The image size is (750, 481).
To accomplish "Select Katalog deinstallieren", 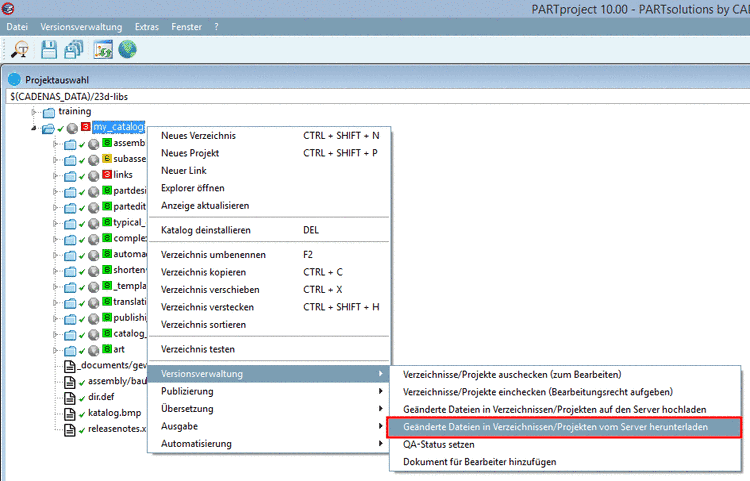I will pyautogui.click(x=269, y=230).
